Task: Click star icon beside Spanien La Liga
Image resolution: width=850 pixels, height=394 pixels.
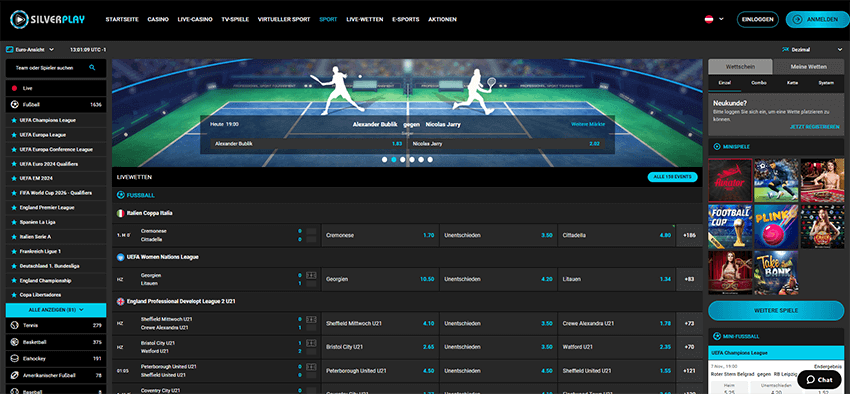Action: (x=14, y=222)
